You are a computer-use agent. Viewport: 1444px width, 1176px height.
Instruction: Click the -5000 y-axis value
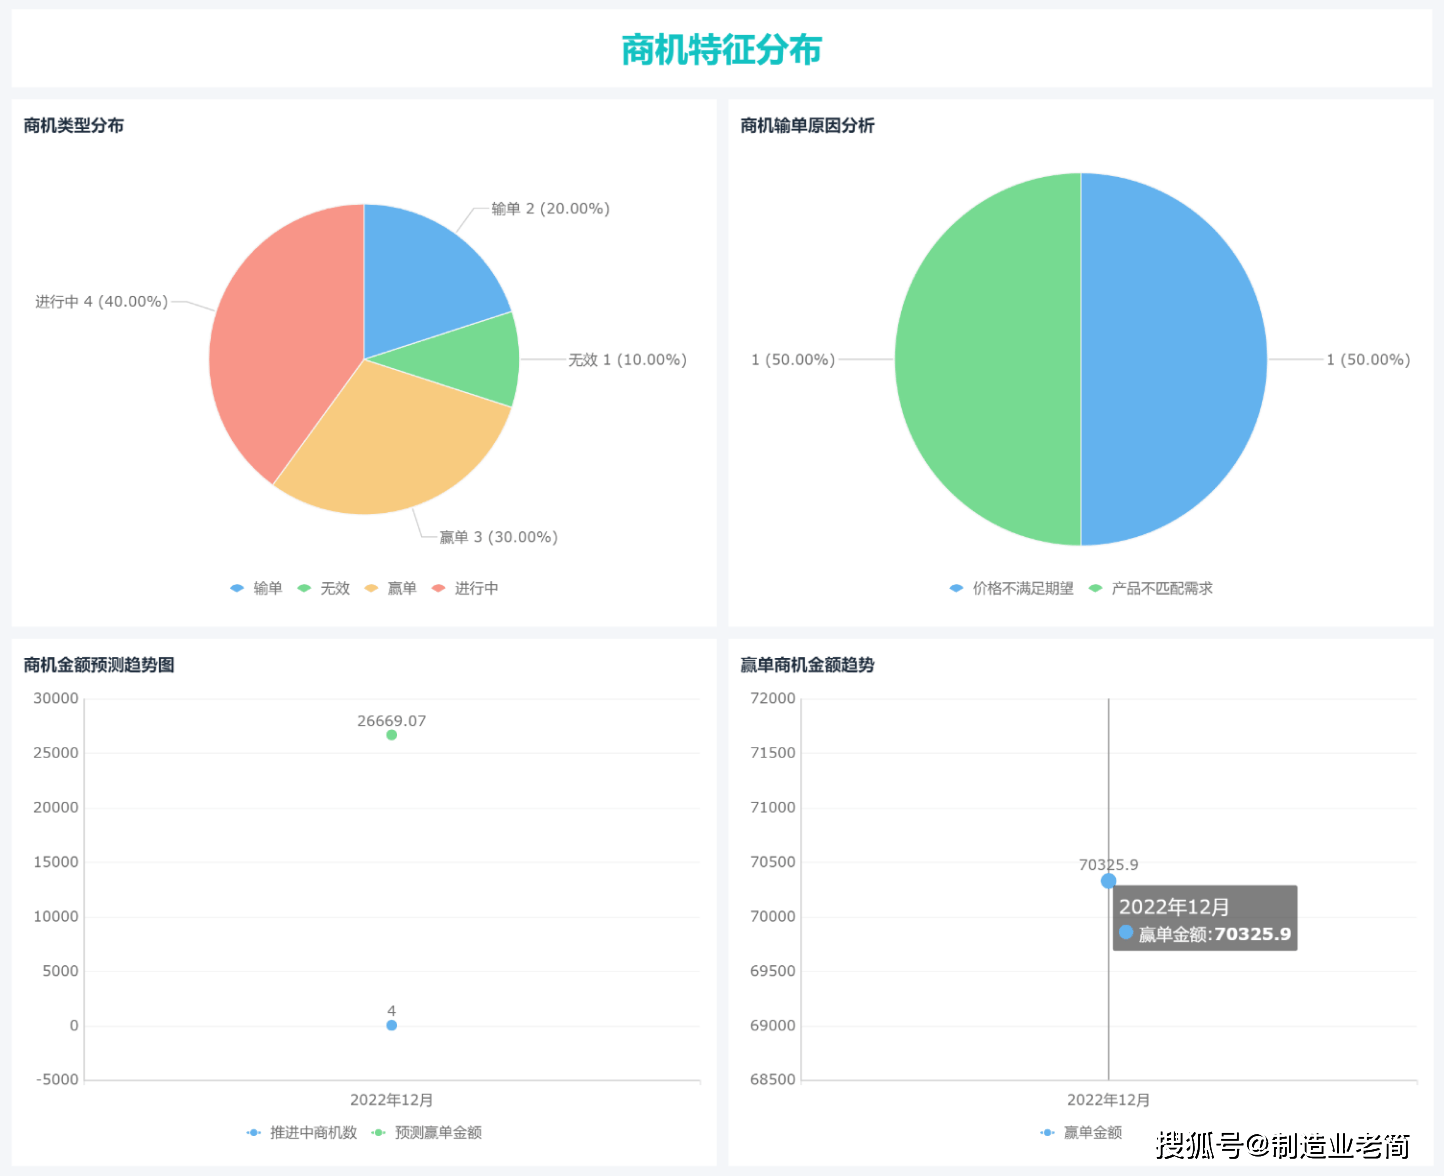pos(57,1079)
